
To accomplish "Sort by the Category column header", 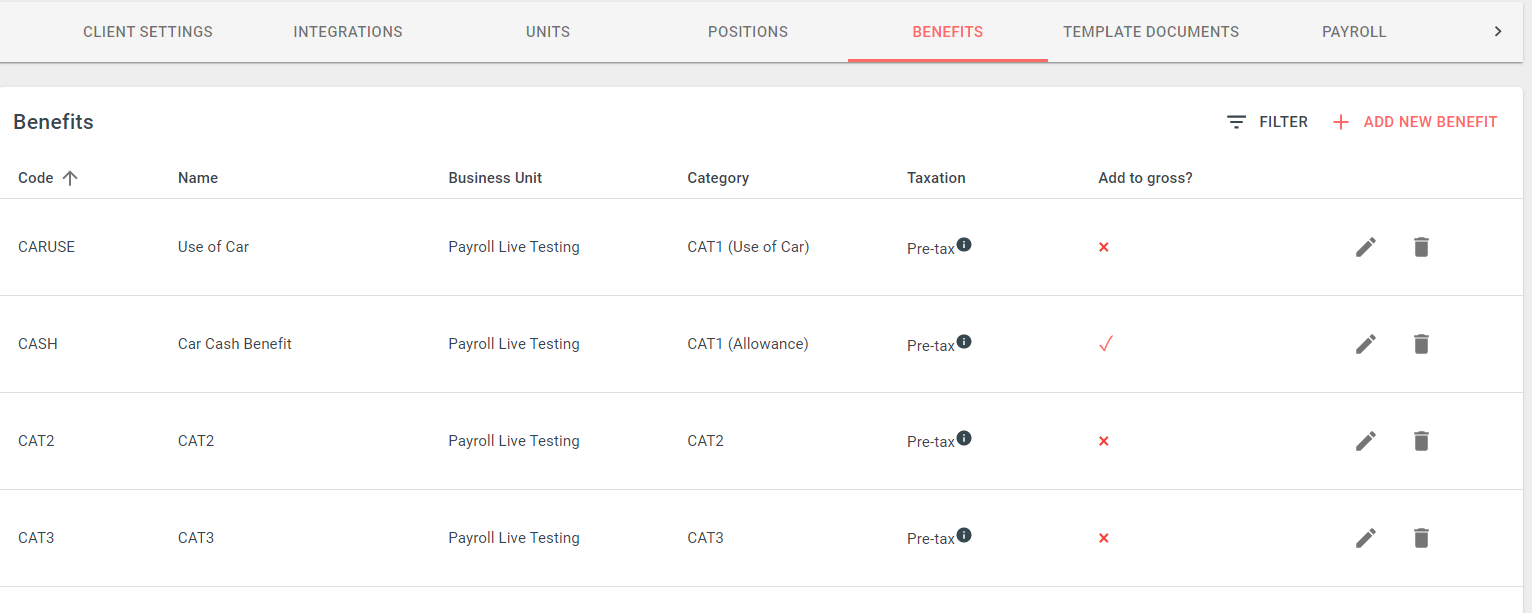I will tap(718, 178).
